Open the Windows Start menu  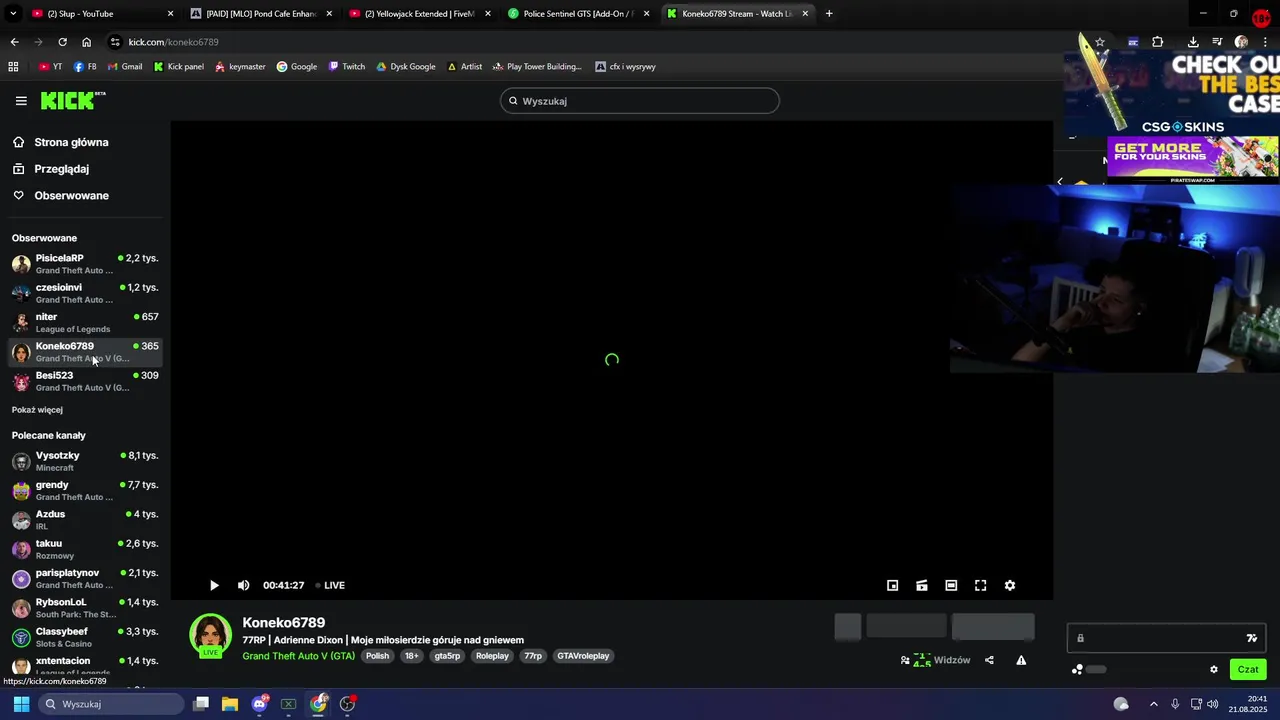click(x=21, y=704)
